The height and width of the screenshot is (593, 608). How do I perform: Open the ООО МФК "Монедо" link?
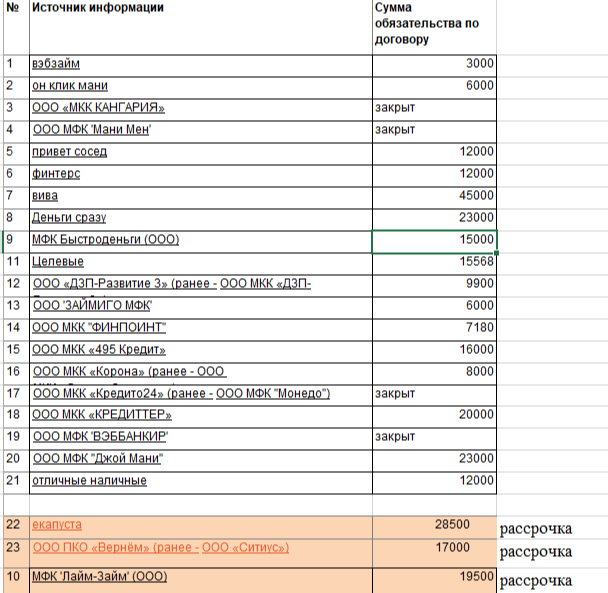tap(272, 394)
